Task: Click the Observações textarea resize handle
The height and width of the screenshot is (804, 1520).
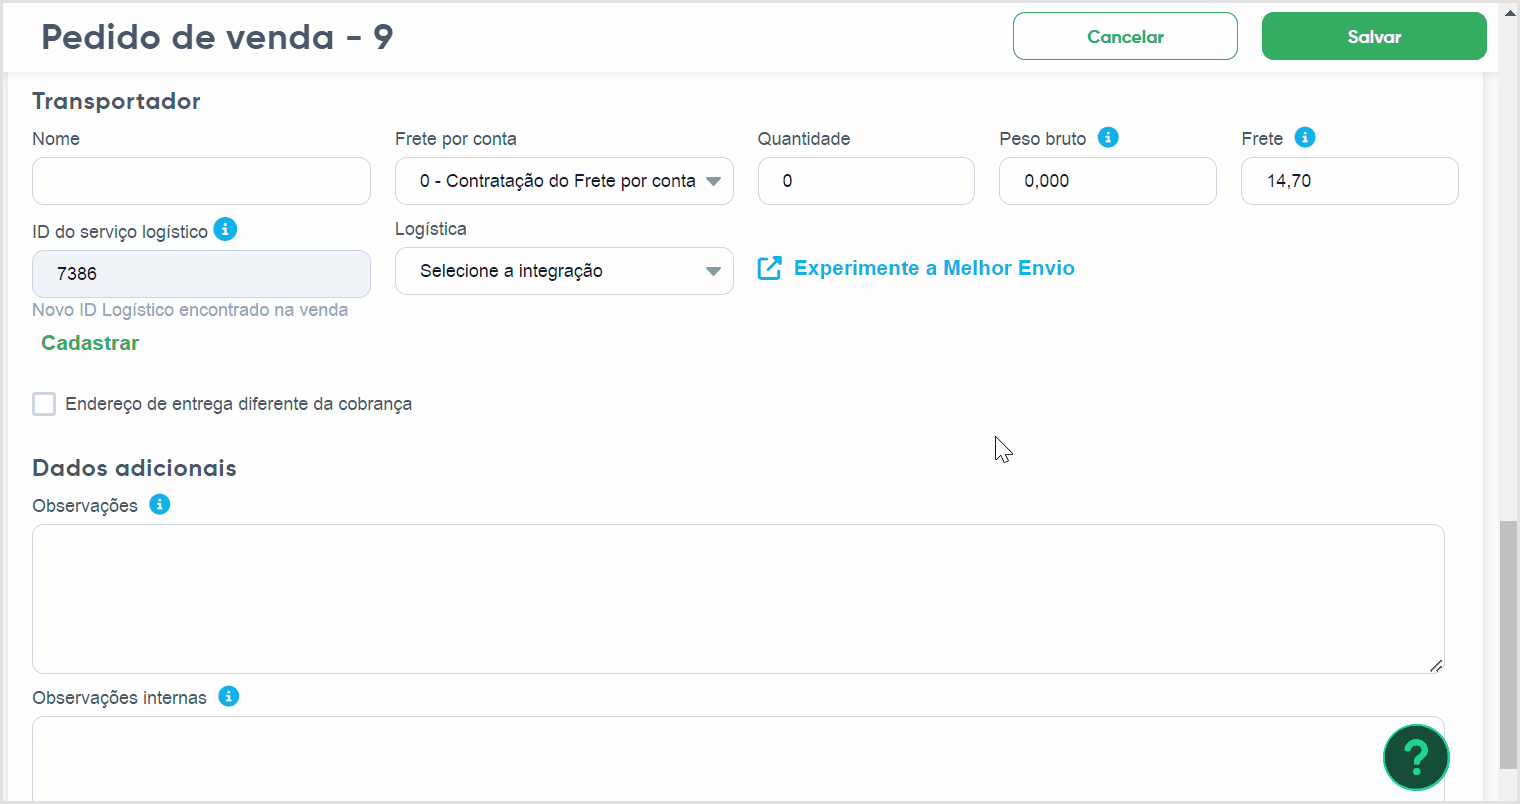Action: (1436, 665)
